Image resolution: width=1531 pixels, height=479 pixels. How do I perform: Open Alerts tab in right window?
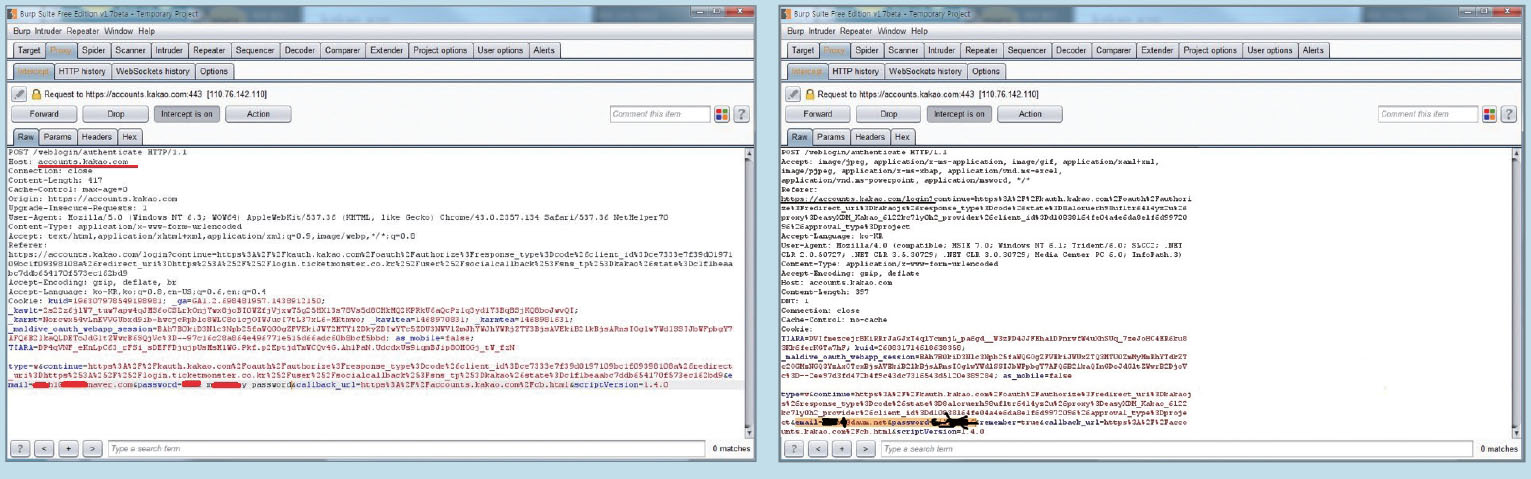pos(1313,50)
